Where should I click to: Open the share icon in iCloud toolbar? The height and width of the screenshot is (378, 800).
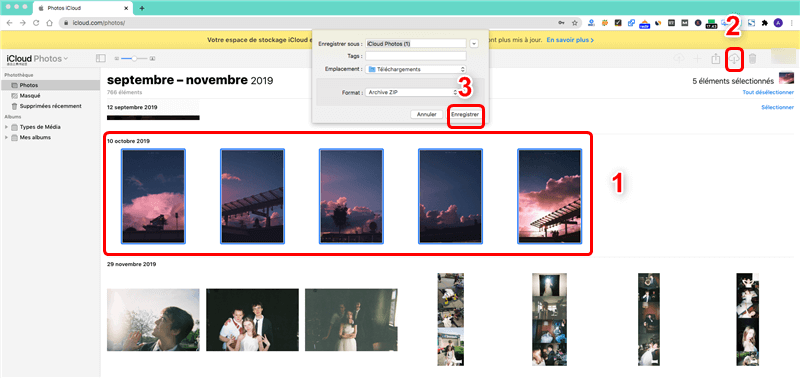pos(715,59)
